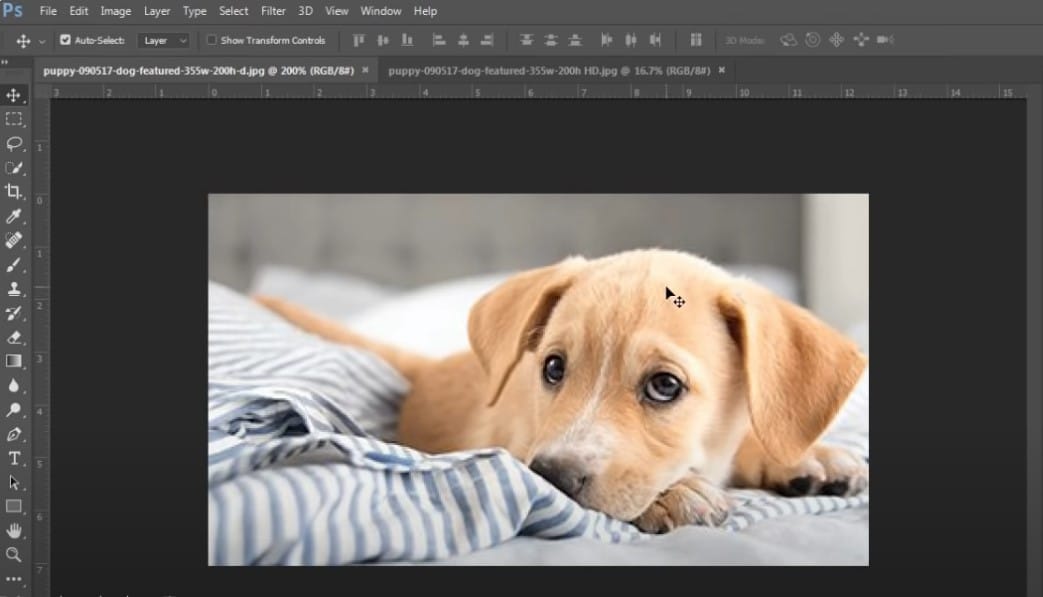Screen dimensions: 1043x597
Task: Click Distribute Vertical Centers icon
Action: coord(550,41)
